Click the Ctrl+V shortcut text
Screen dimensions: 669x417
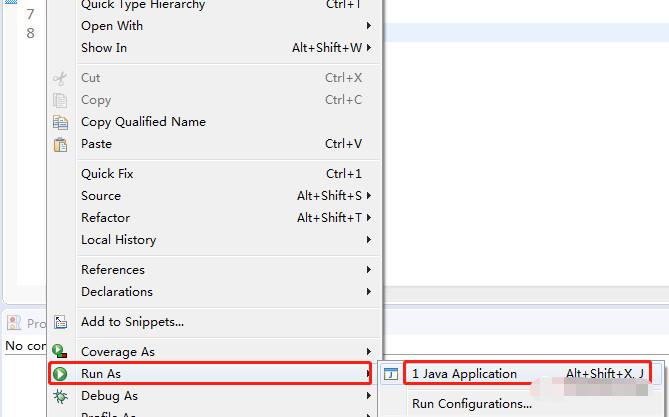point(343,144)
